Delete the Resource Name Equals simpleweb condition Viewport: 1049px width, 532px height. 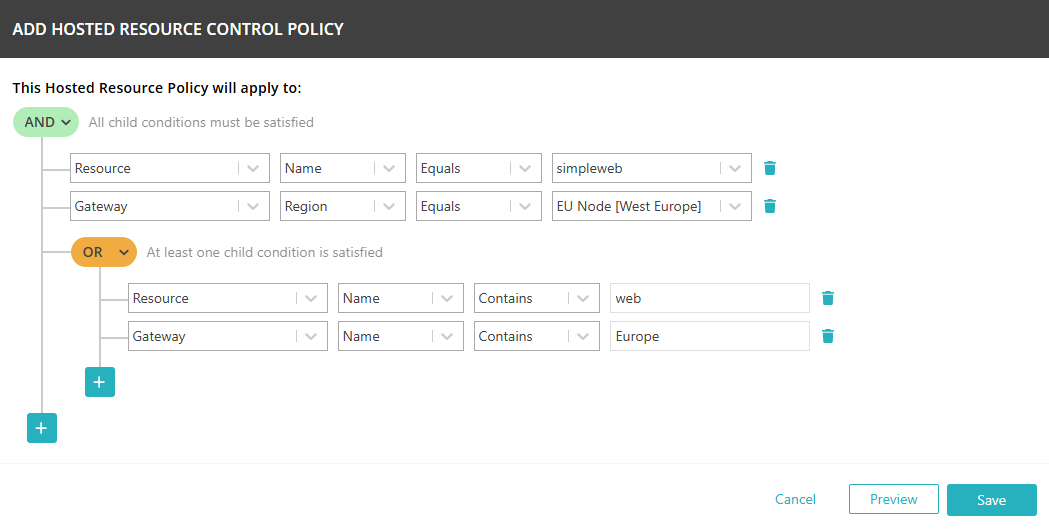(769, 168)
